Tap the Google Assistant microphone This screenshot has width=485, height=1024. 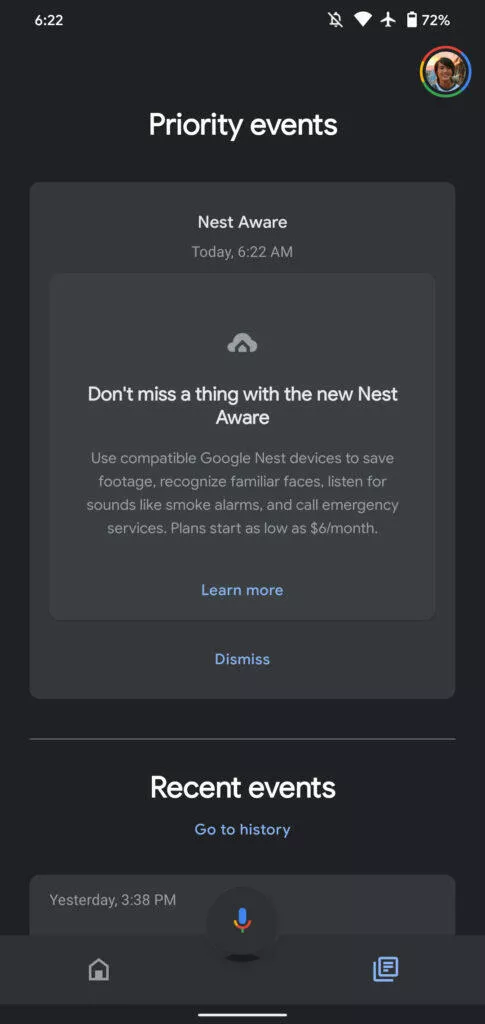(x=242, y=920)
